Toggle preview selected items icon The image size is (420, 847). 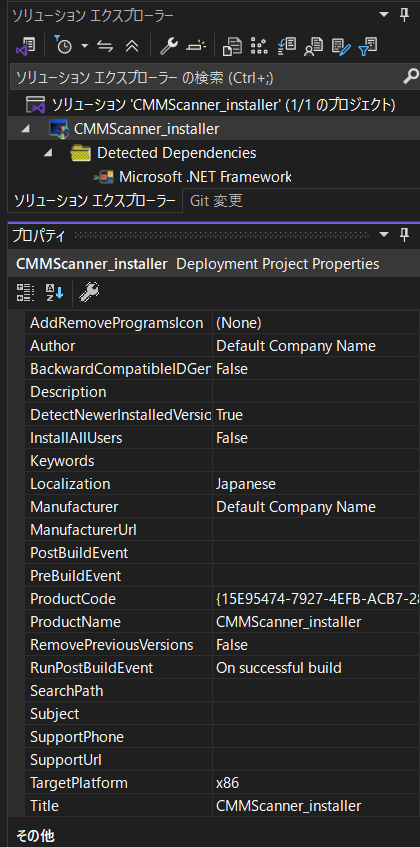[x=197, y=47]
